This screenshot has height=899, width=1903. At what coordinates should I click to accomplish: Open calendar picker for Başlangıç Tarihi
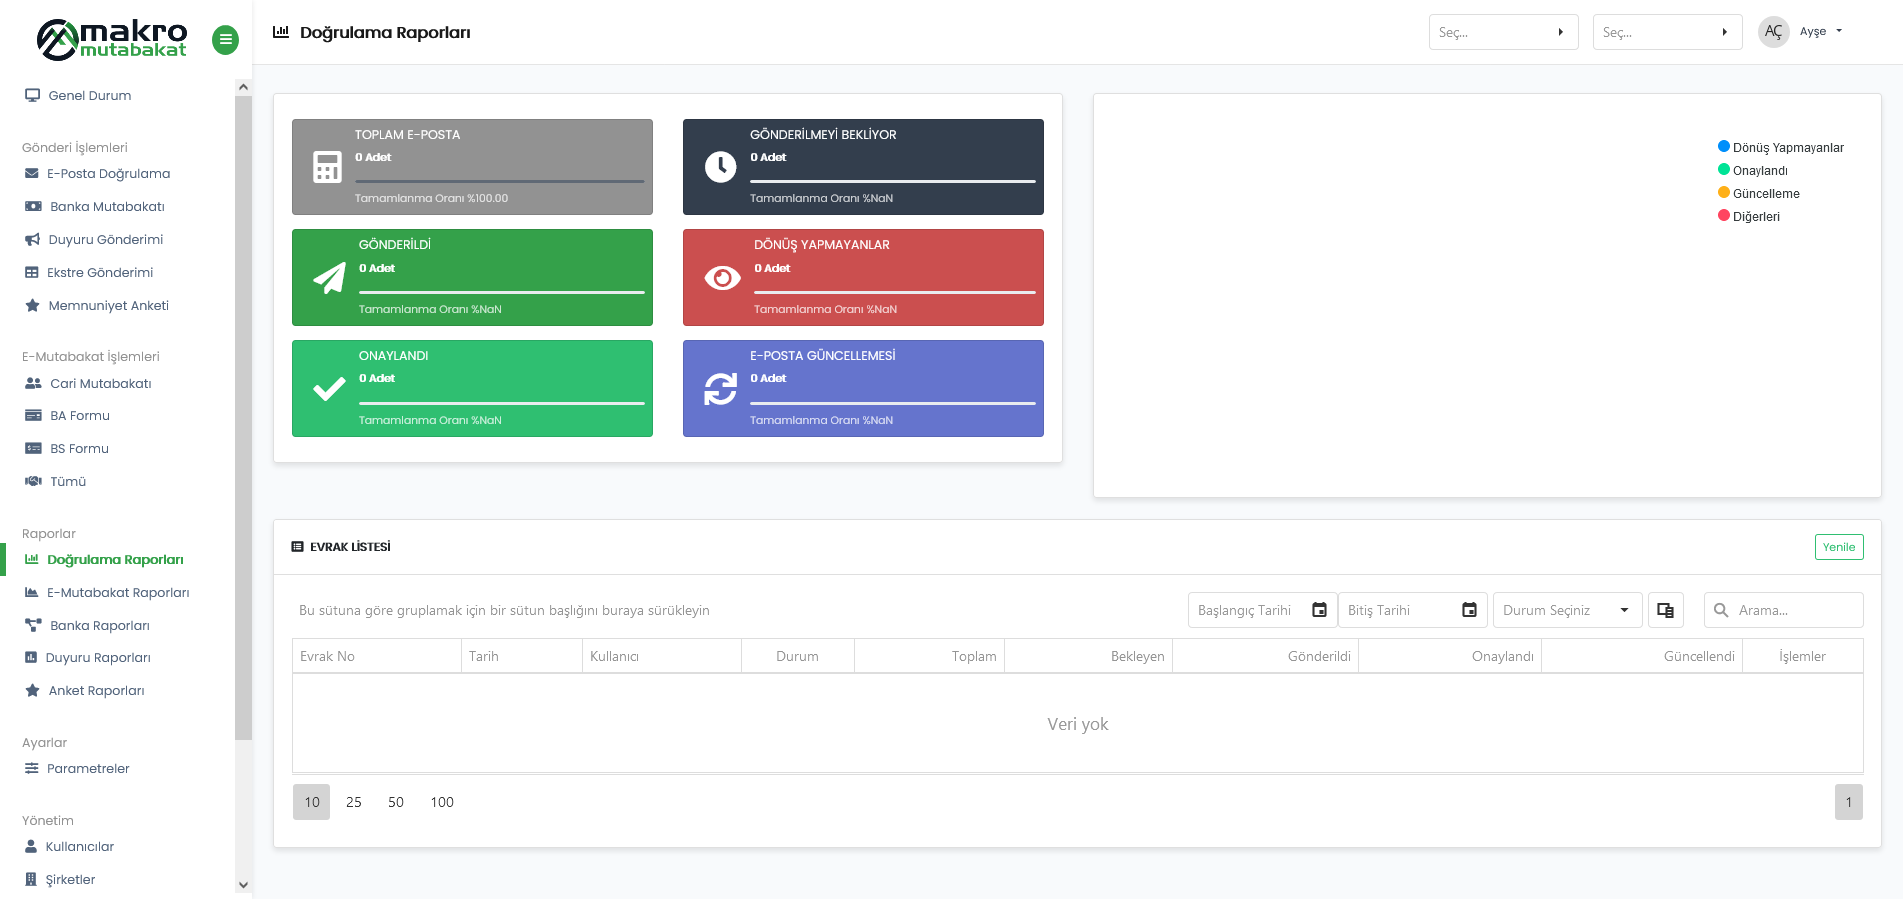1319,610
